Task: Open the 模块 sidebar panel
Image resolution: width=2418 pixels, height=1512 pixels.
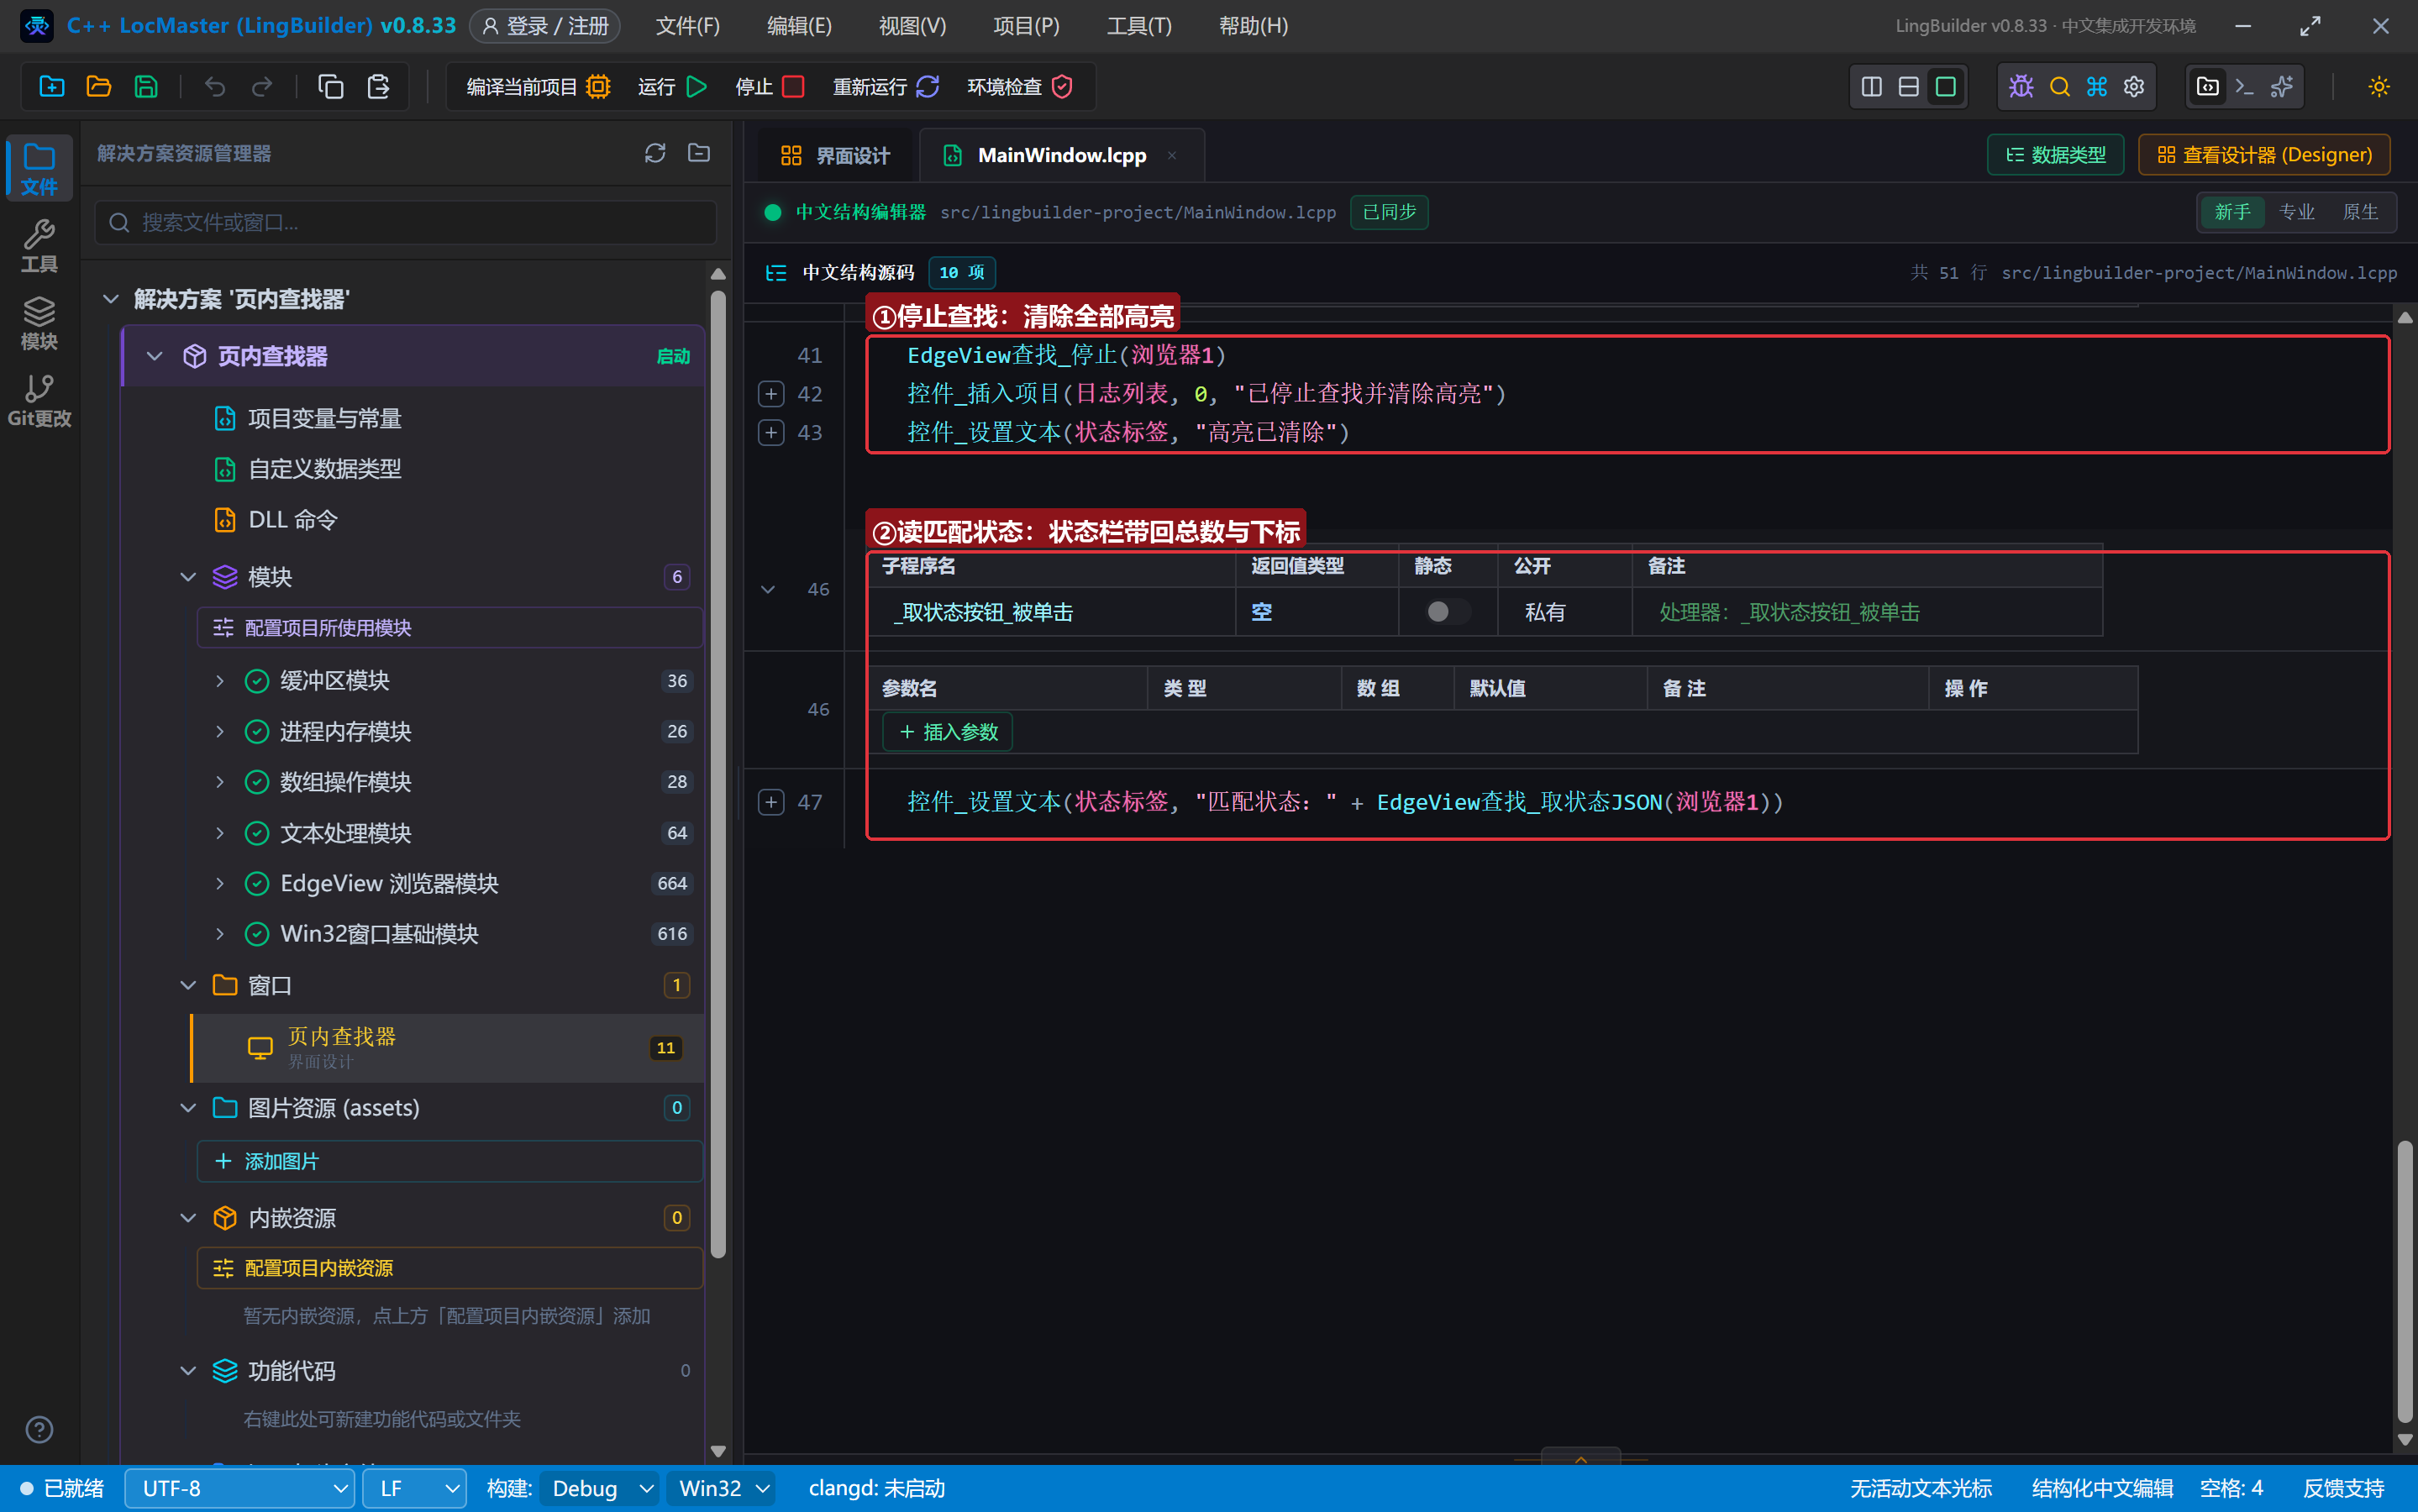Action: [x=39, y=323]
